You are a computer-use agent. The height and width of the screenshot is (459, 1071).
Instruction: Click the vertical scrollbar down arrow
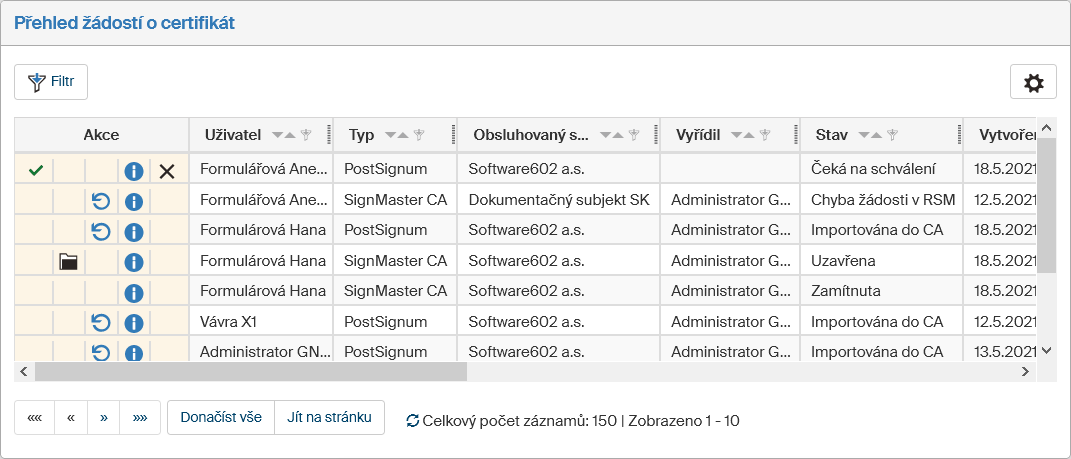coord(1047,350)
